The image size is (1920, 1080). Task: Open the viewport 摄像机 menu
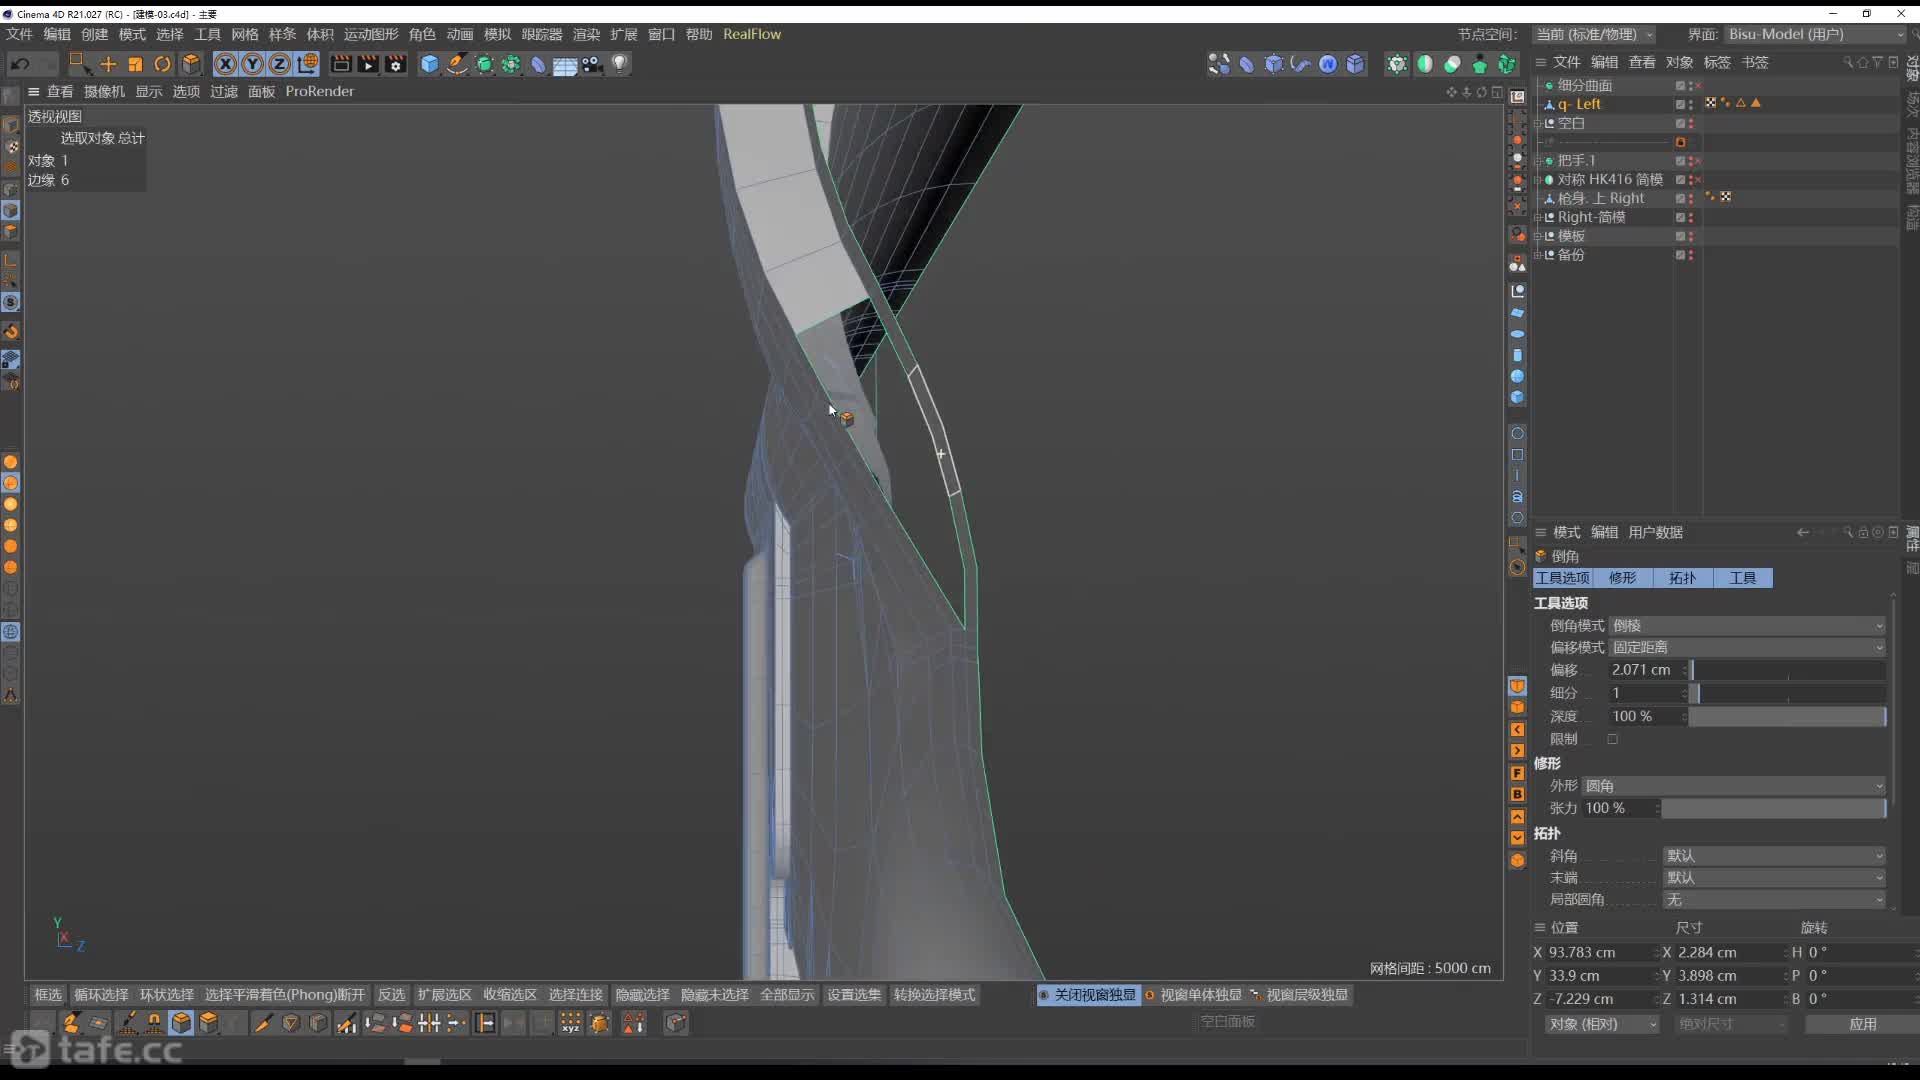point(104,91)
